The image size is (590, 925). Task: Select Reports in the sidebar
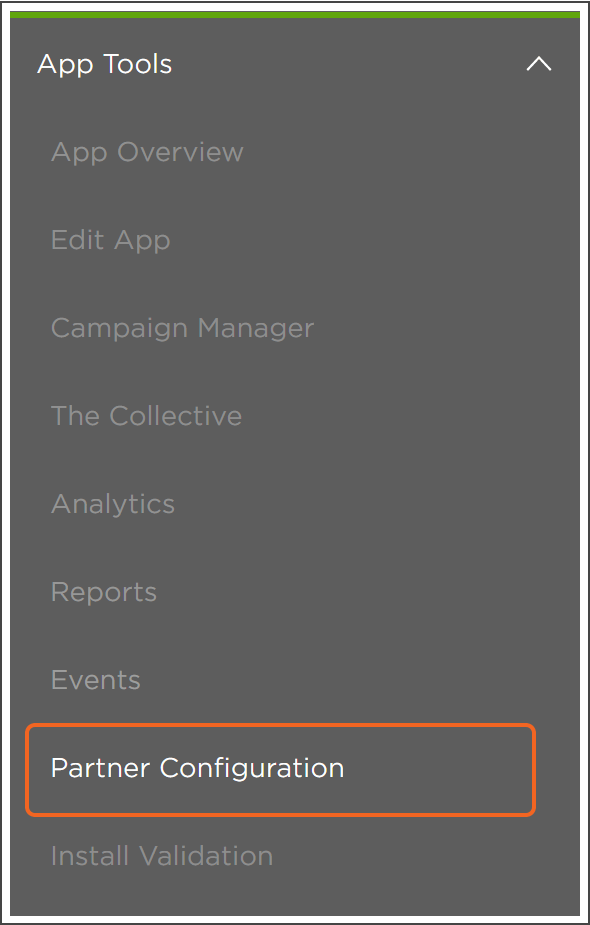[104, 592]
